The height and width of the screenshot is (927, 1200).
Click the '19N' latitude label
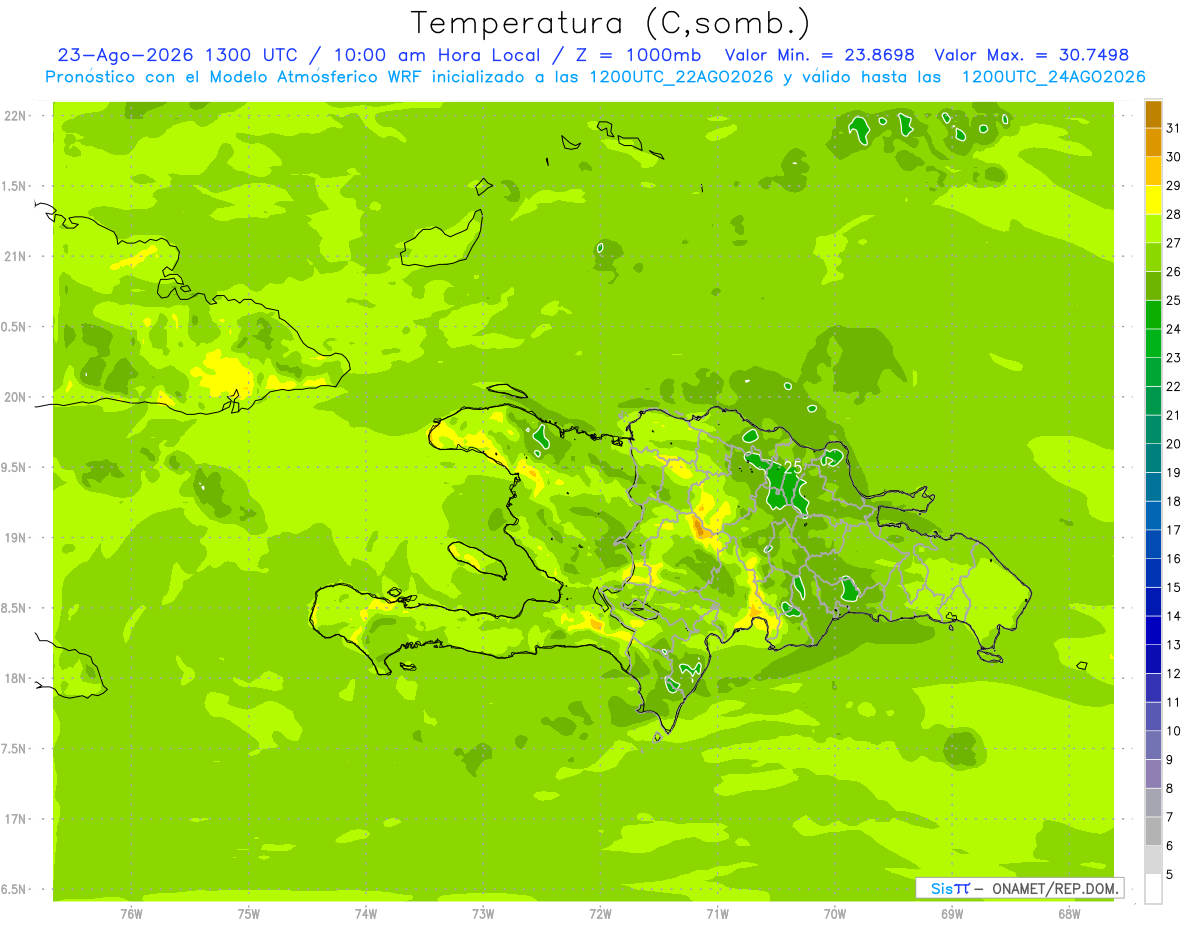[16, 538]
